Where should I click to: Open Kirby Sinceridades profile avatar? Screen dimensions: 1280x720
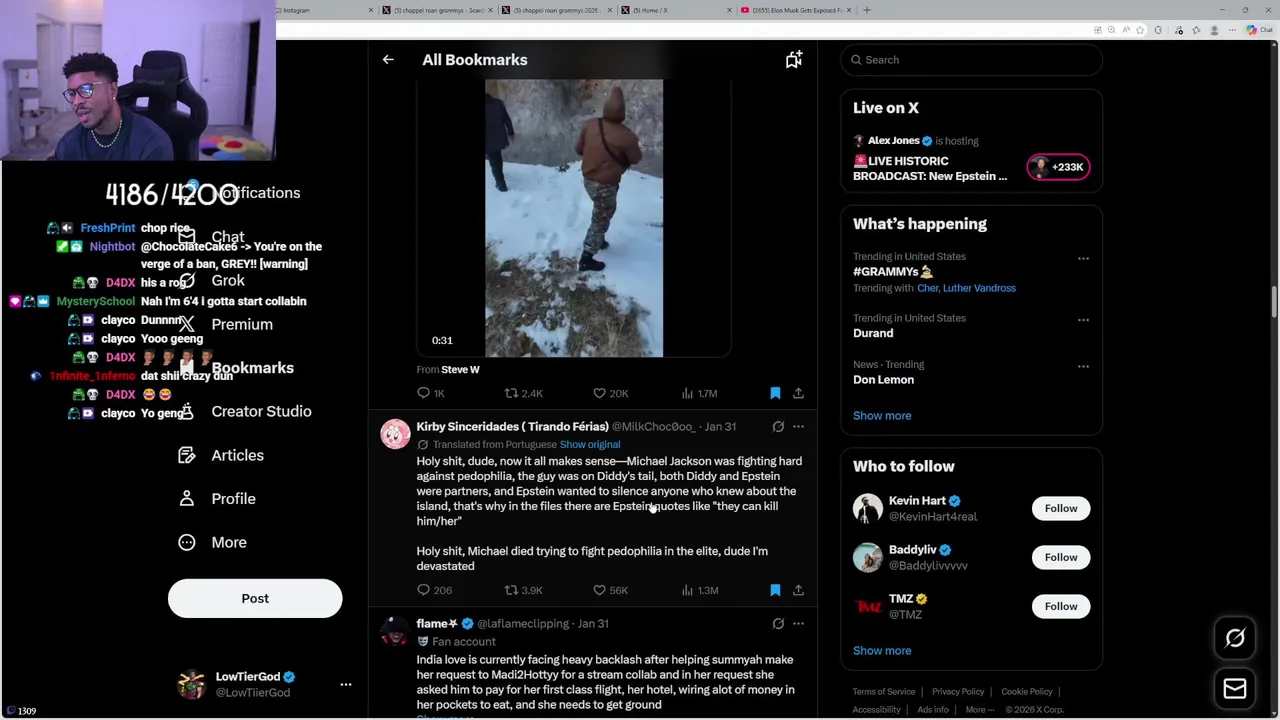coord(395,434)
